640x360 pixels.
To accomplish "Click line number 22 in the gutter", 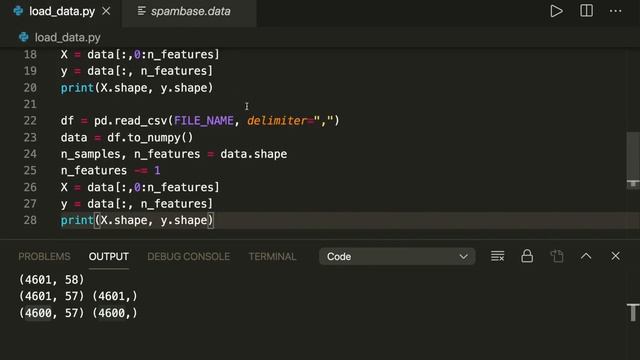I will pos(30,121).
